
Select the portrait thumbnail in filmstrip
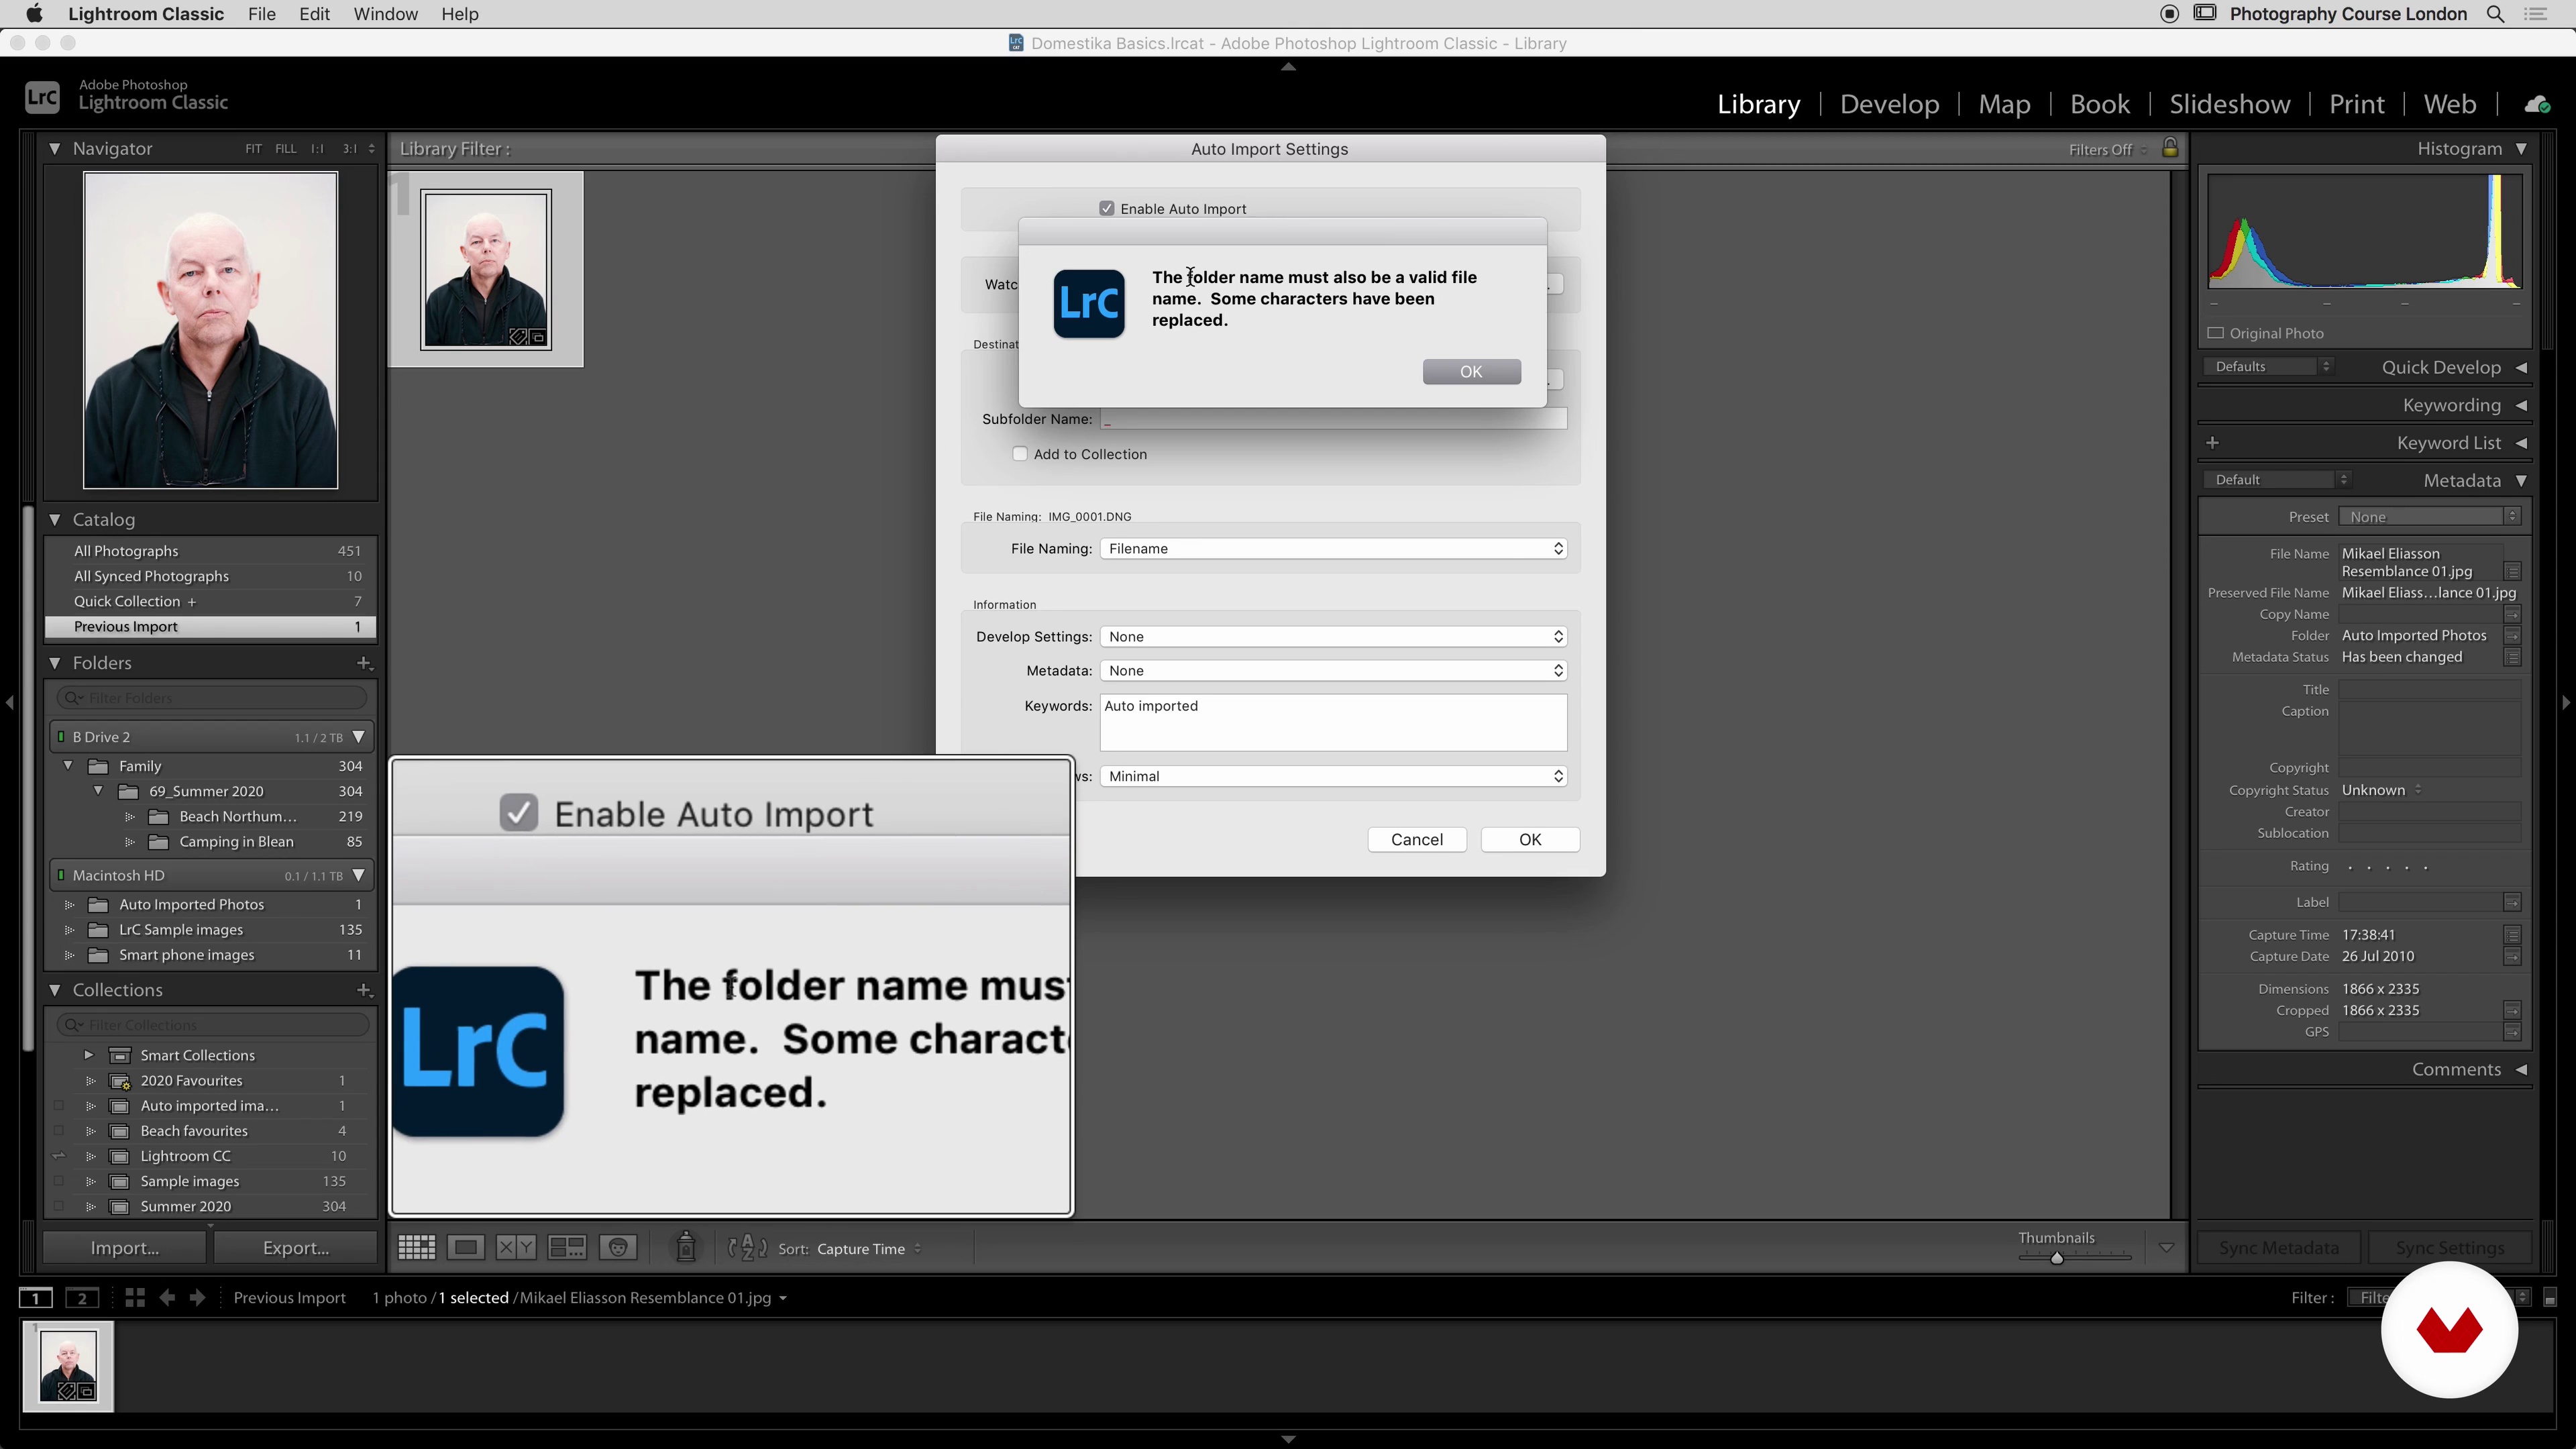pyautogui.click(x=68, y=1366)
